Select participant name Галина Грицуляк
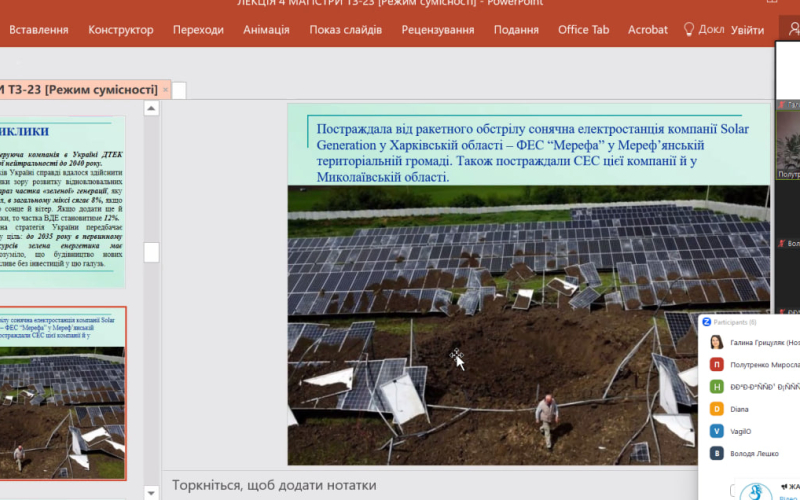Image resolution: width=800 pixels, height=500 pixels. pos(765,342)
